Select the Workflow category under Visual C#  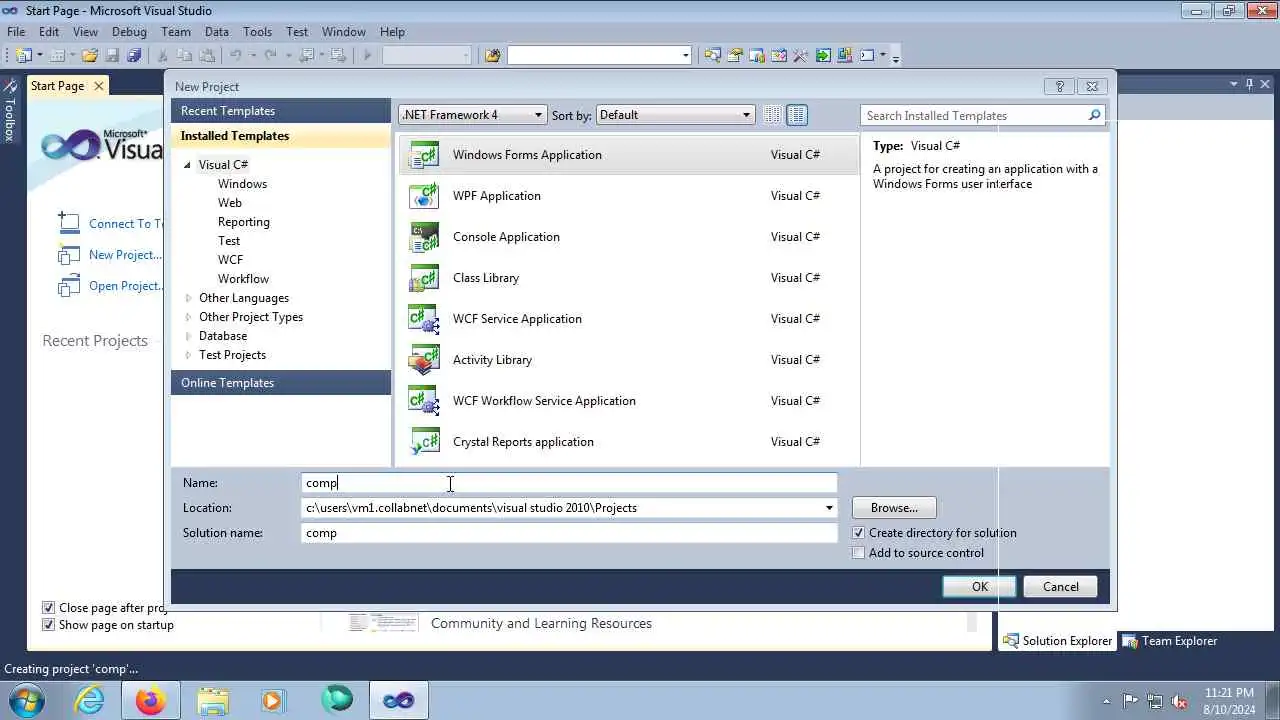[243, 279]
